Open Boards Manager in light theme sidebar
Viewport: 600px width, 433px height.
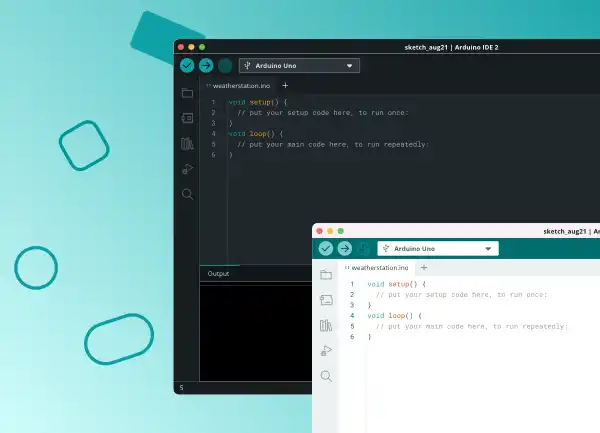[x=326, y=300]
